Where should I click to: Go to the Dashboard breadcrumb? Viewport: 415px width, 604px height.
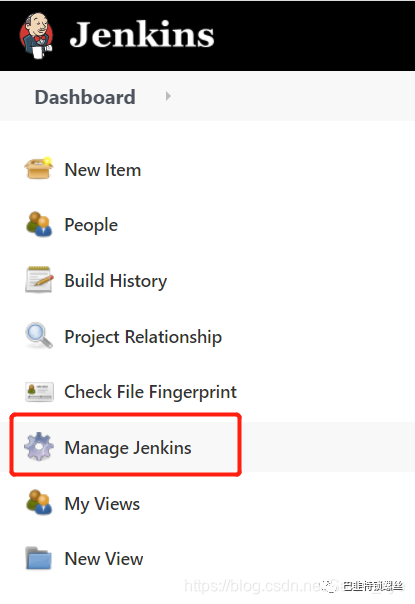pyautogui.click(x=85, y=97)
